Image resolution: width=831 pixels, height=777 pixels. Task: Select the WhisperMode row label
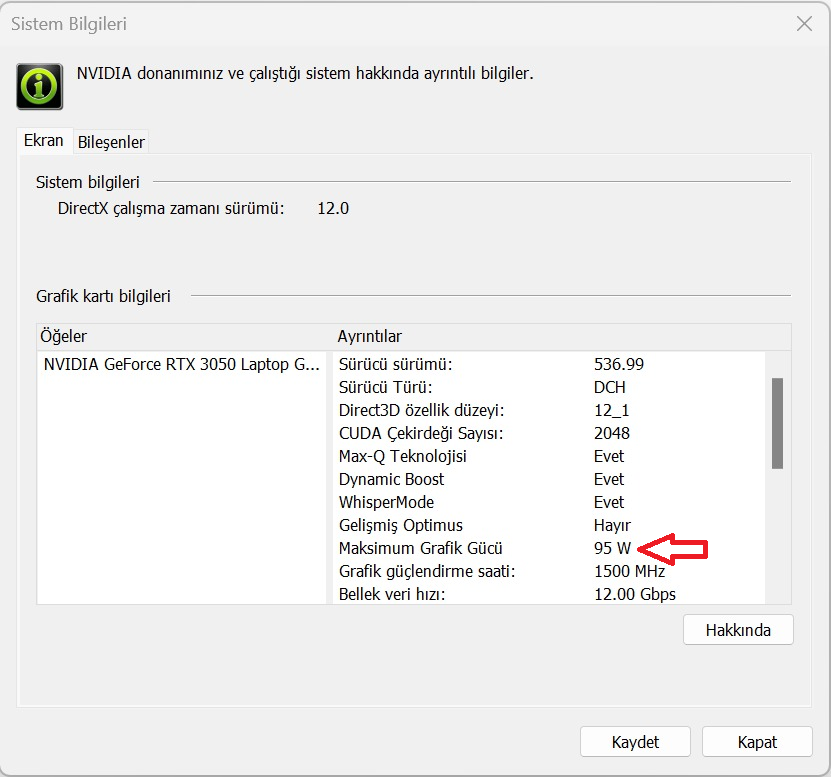(386, 502)
